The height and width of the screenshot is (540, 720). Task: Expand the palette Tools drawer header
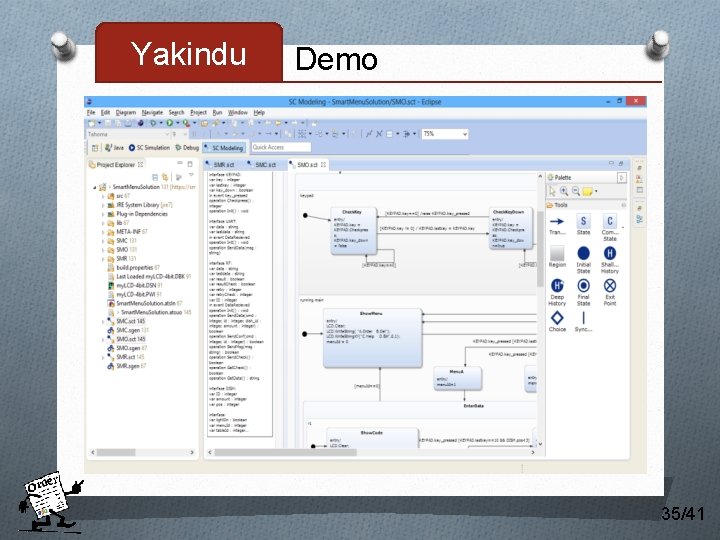[587, 205]
